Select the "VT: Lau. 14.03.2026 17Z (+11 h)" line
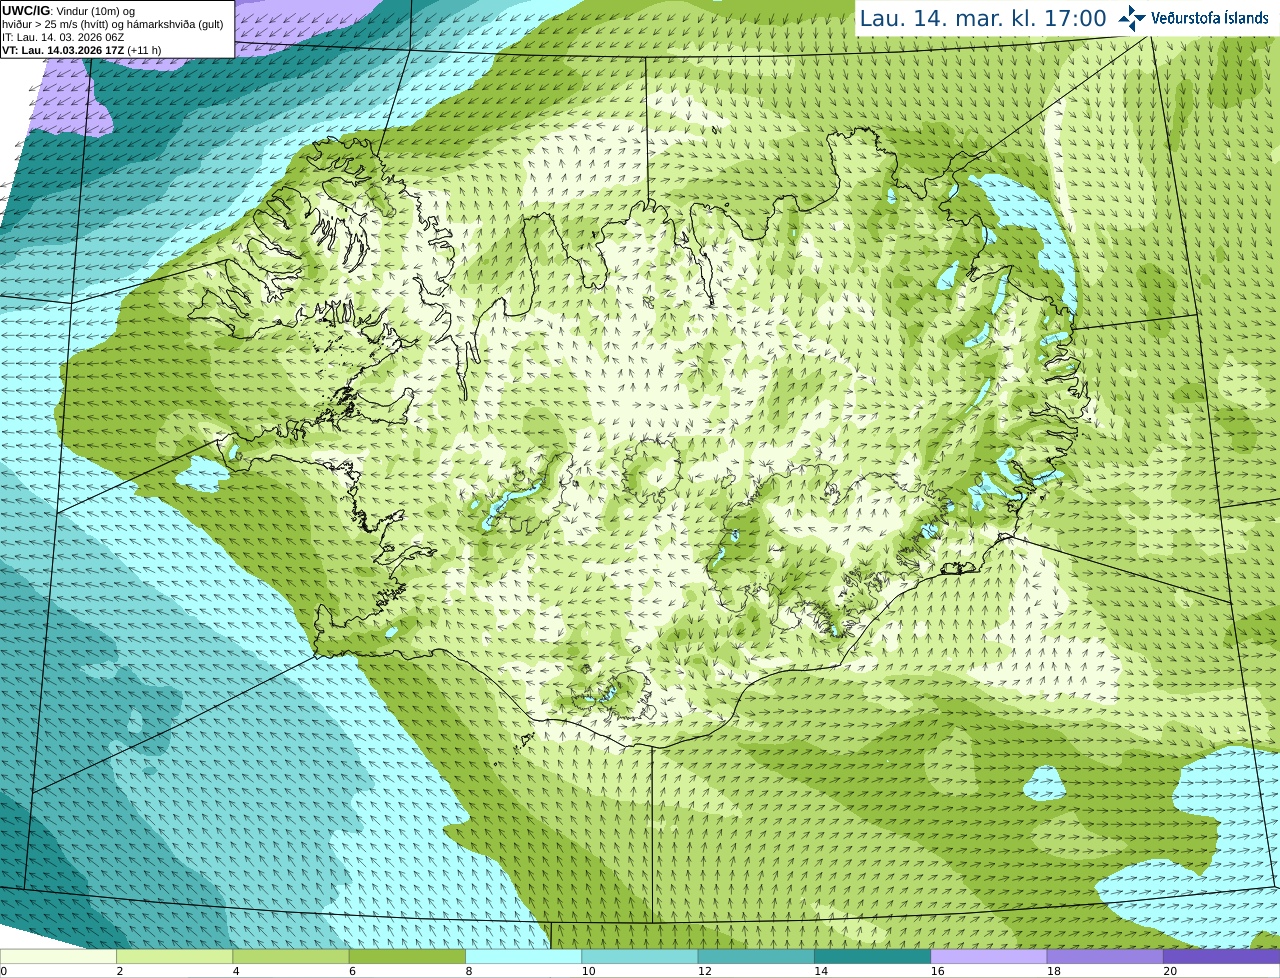Viewport: 1280px width, 978px height. point(81,50)
